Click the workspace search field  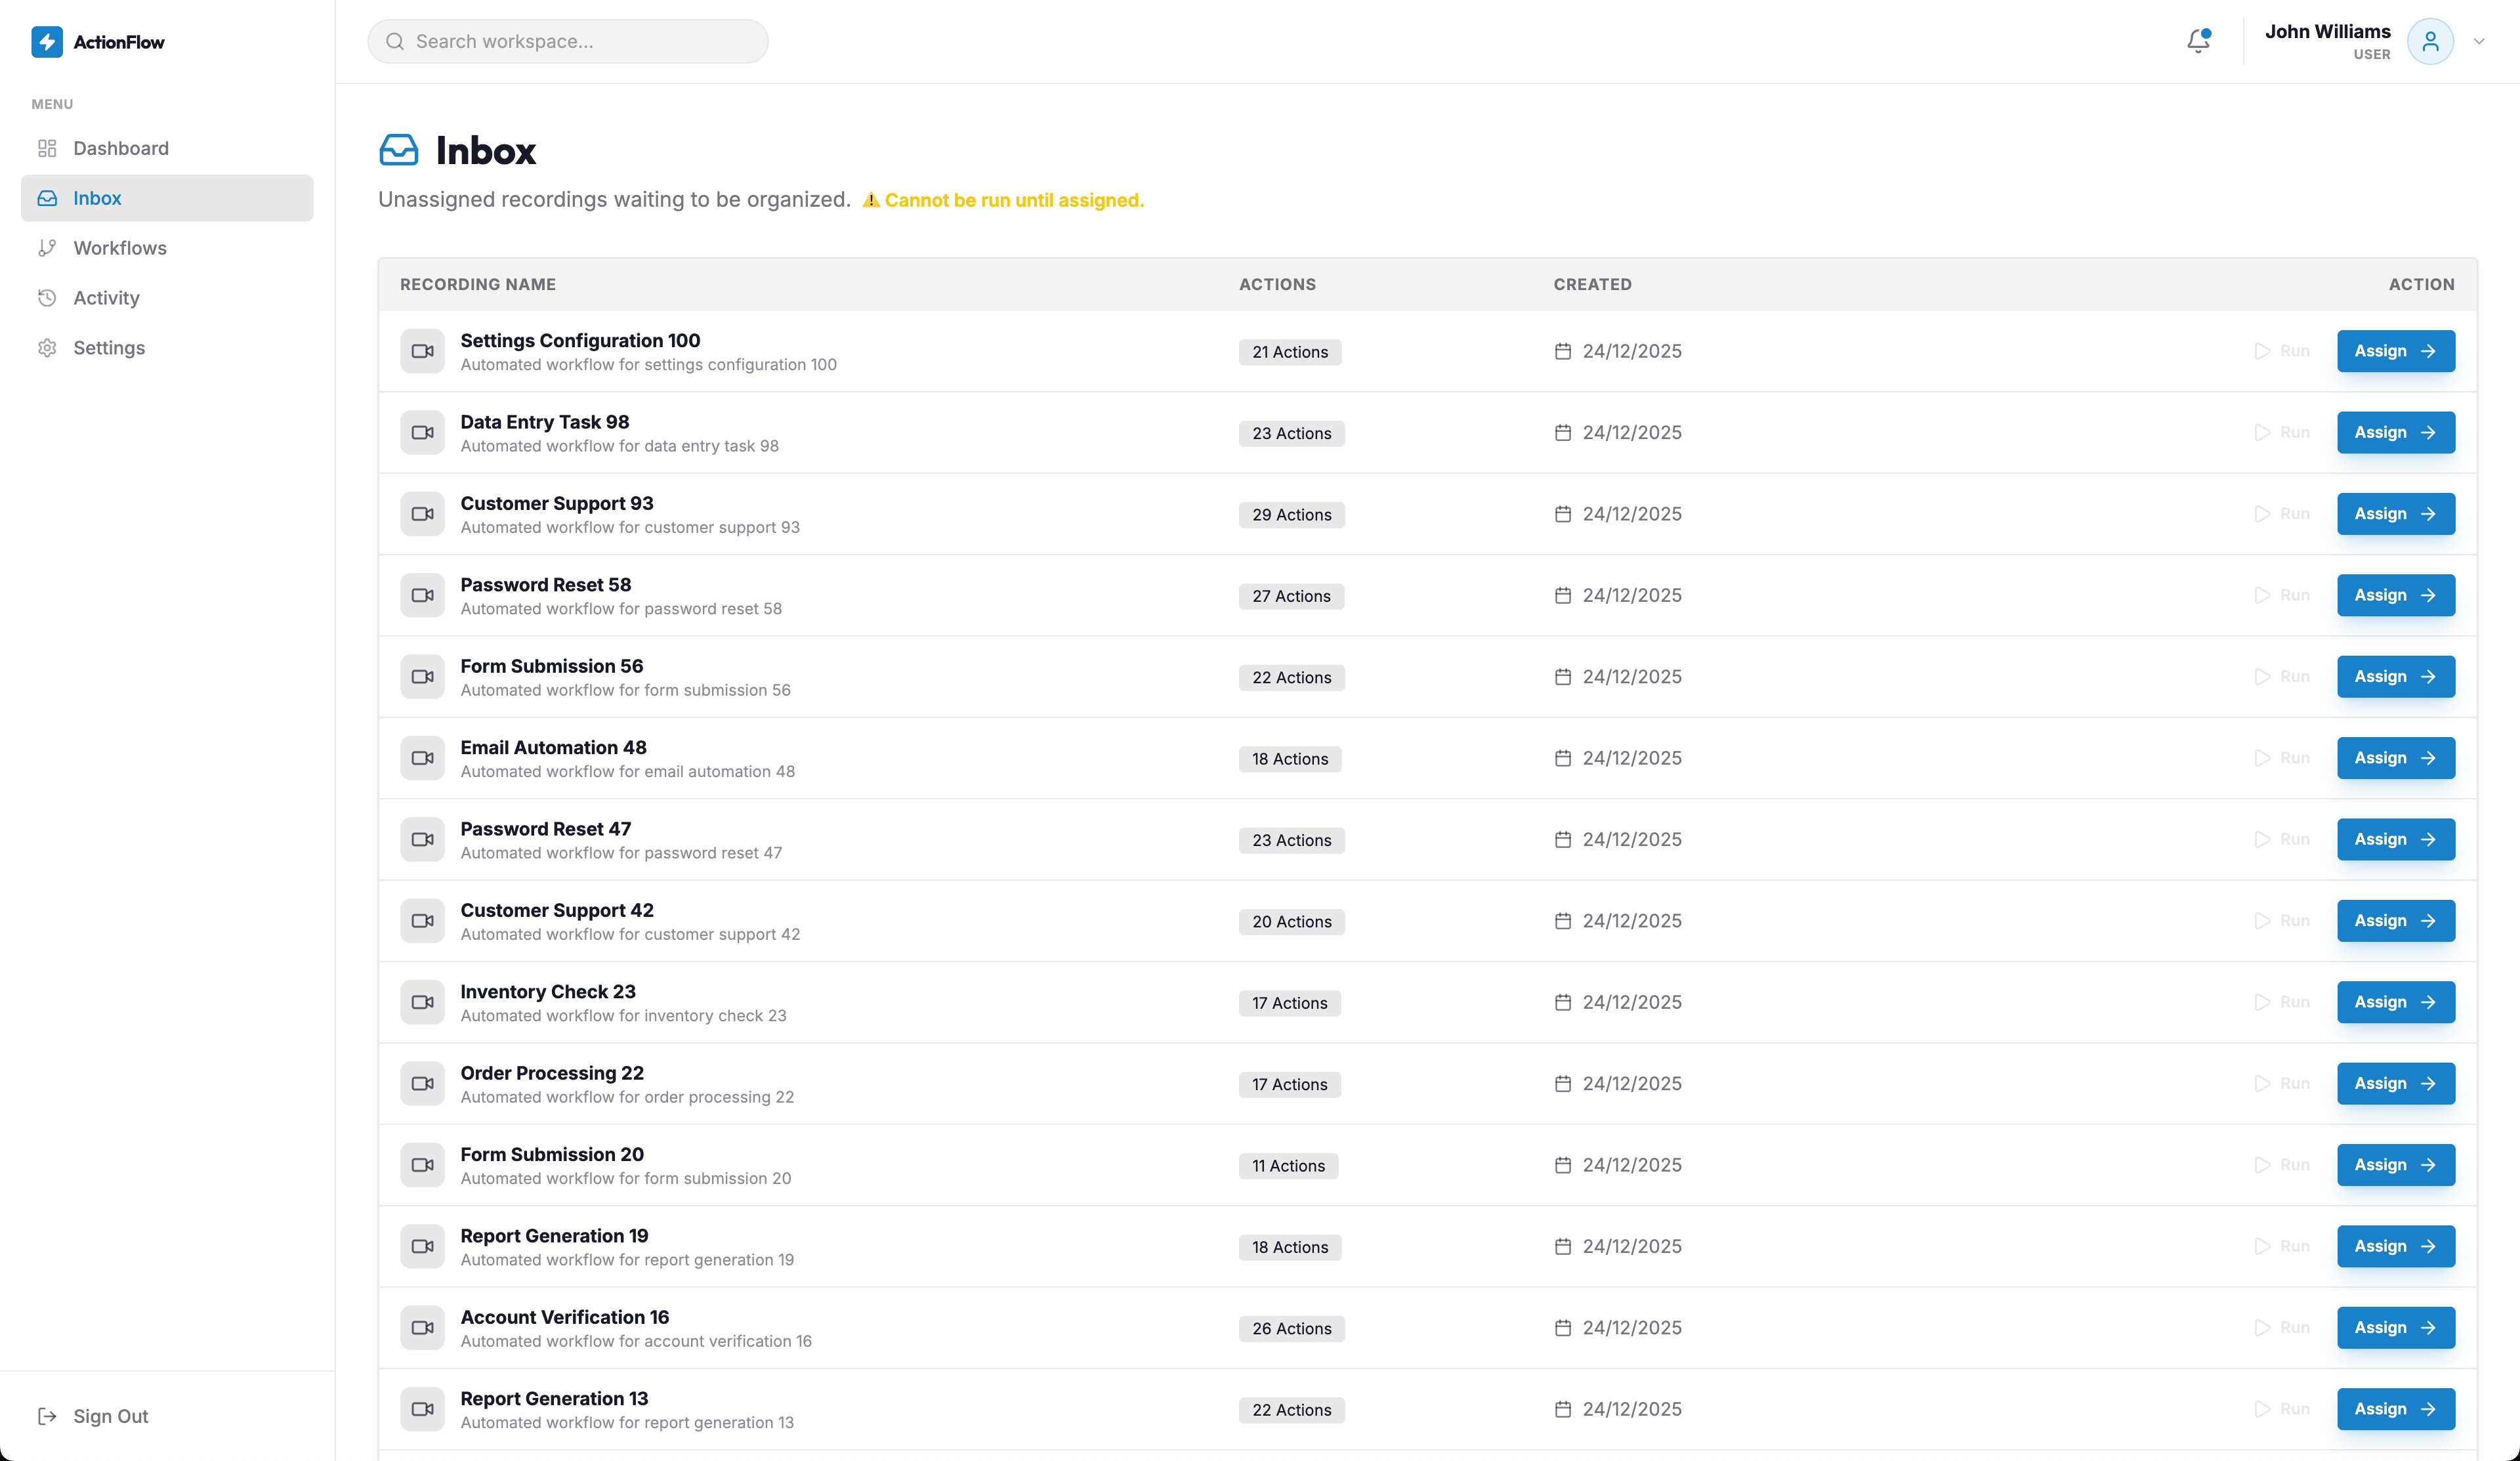(x=567, y=41)
